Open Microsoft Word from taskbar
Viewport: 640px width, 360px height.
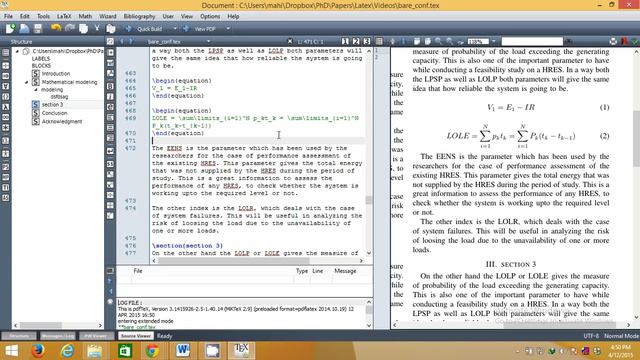pos(182,351)
